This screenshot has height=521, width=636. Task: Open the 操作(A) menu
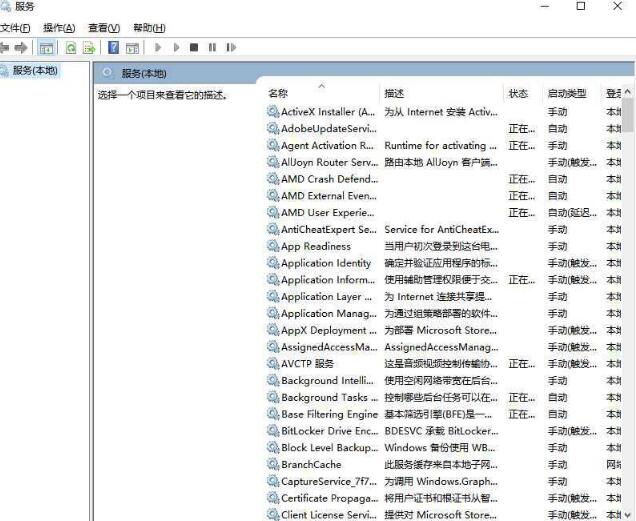59,28
